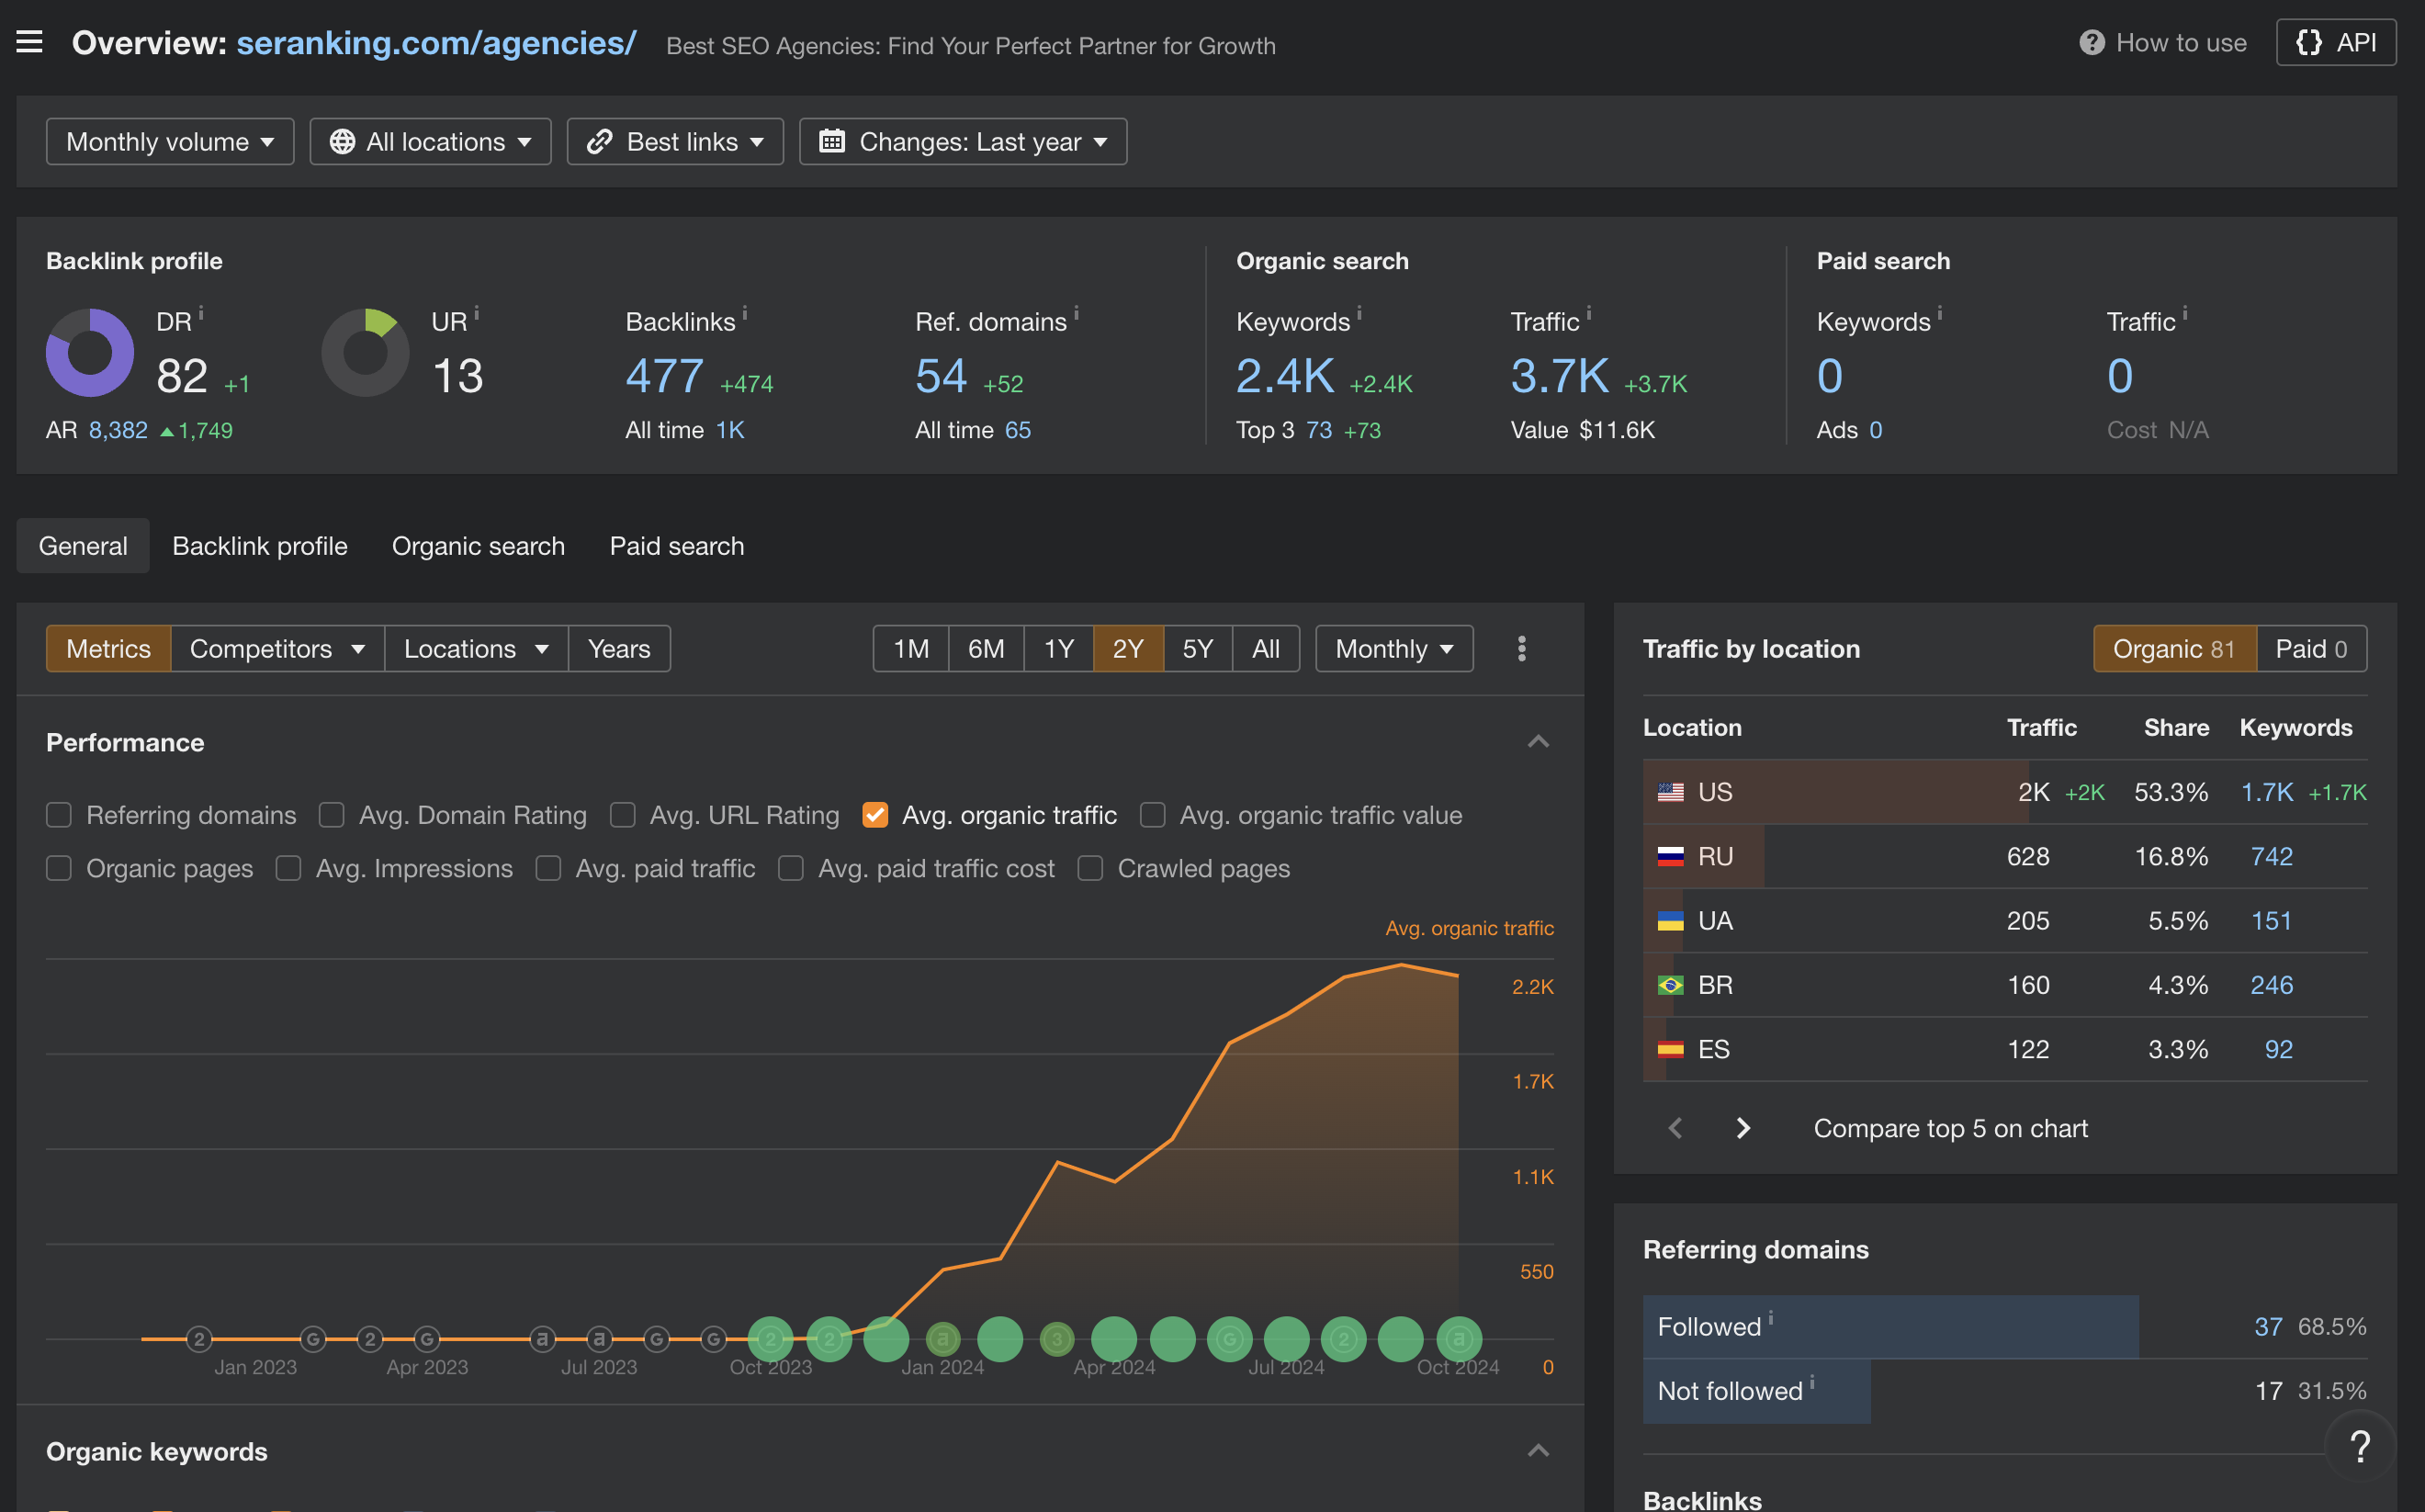Viewport: 2425px width, 1512px height.
Task: Uncheck Avg. organic traffic checkbox
Action: (875, 815)
